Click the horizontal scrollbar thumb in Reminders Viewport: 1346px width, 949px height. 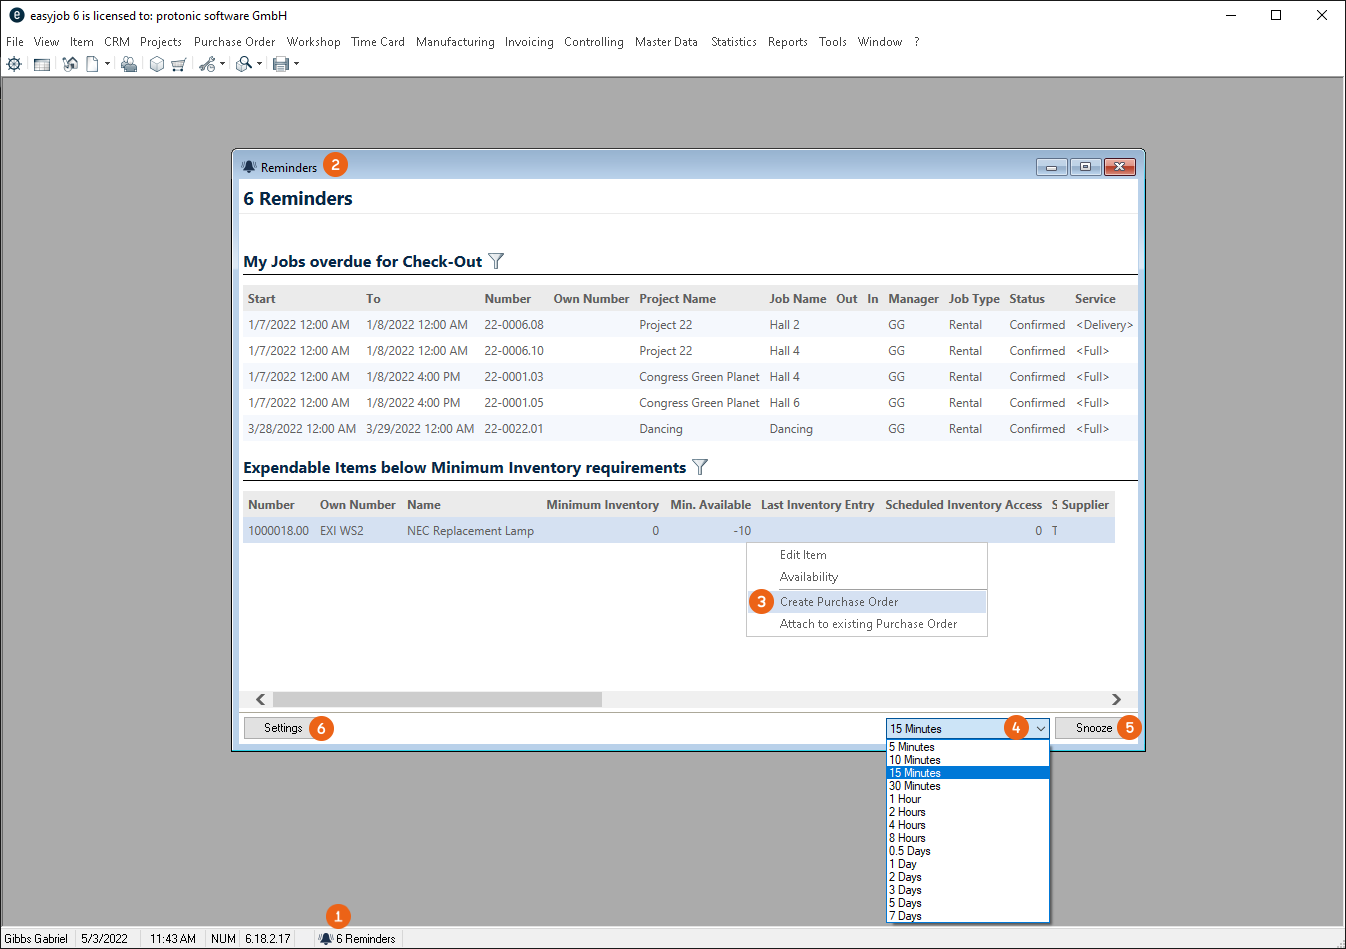coord(437,700)
